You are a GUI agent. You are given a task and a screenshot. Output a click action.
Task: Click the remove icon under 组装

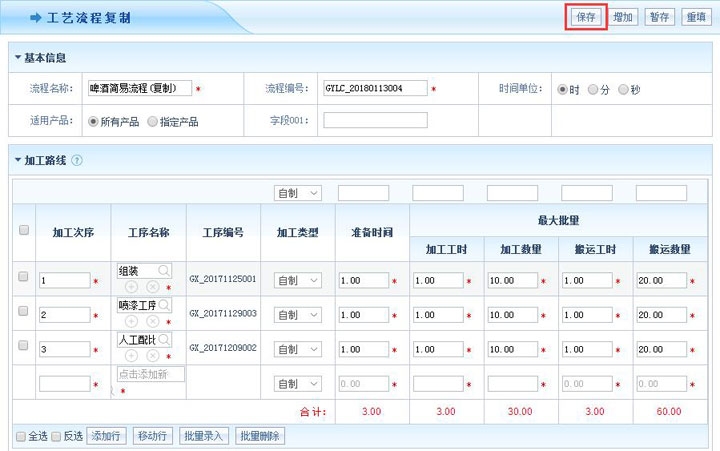click(152, 287)
